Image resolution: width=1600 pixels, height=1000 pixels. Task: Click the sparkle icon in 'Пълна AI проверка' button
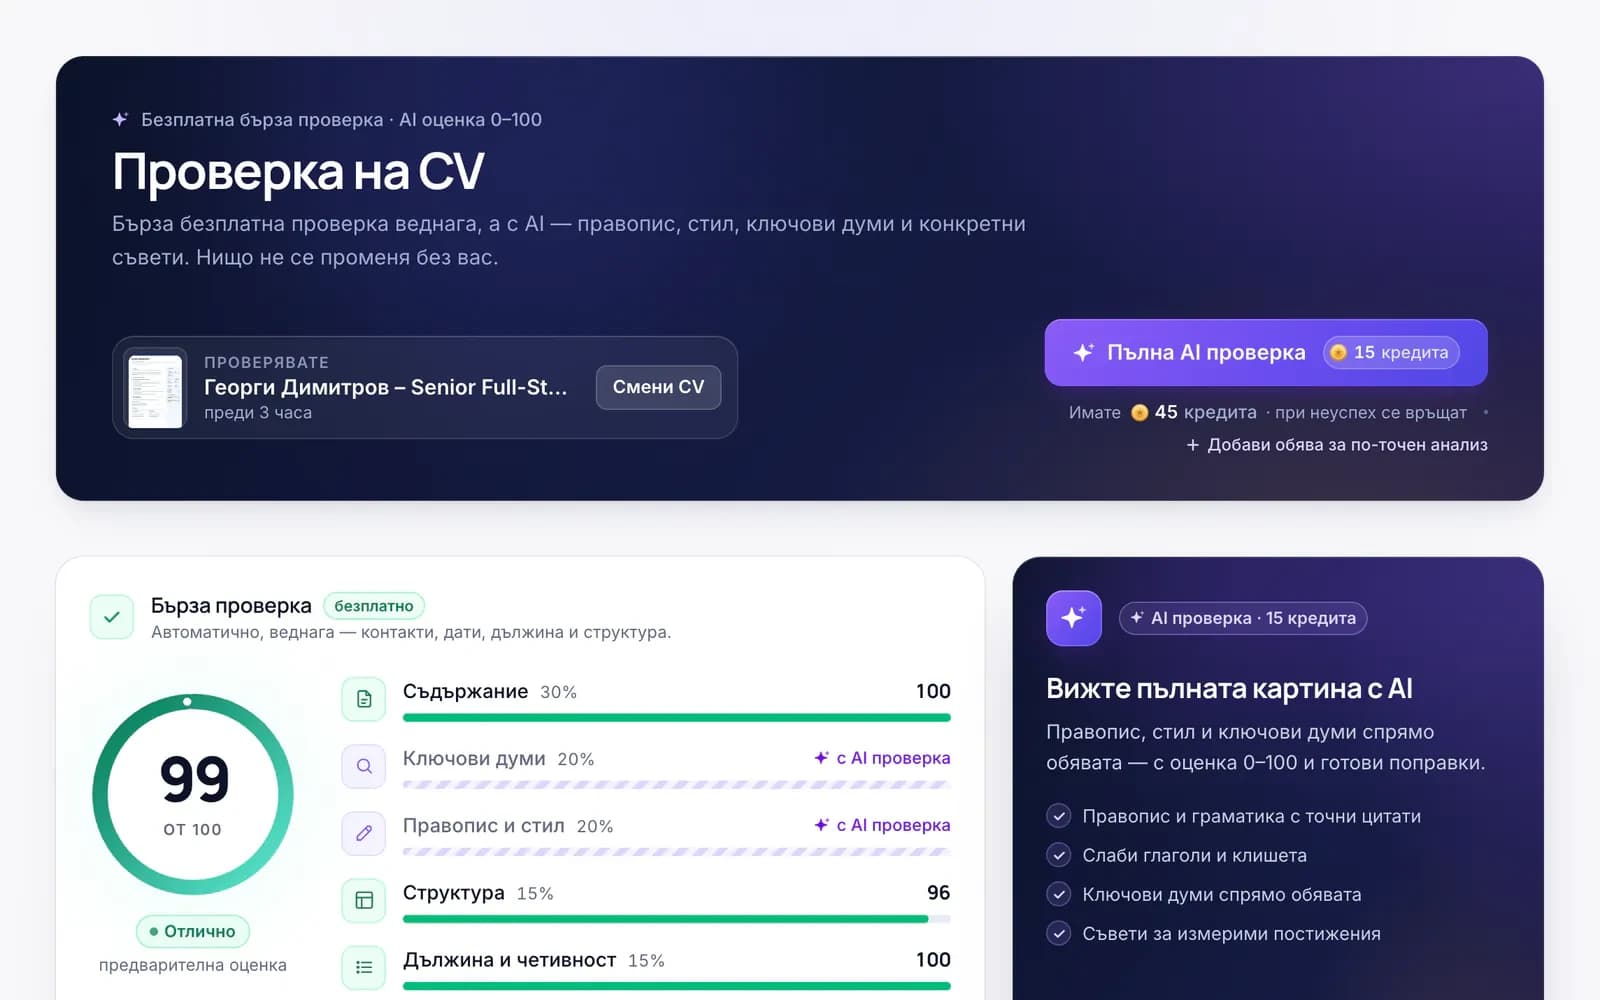[1083, 352]
